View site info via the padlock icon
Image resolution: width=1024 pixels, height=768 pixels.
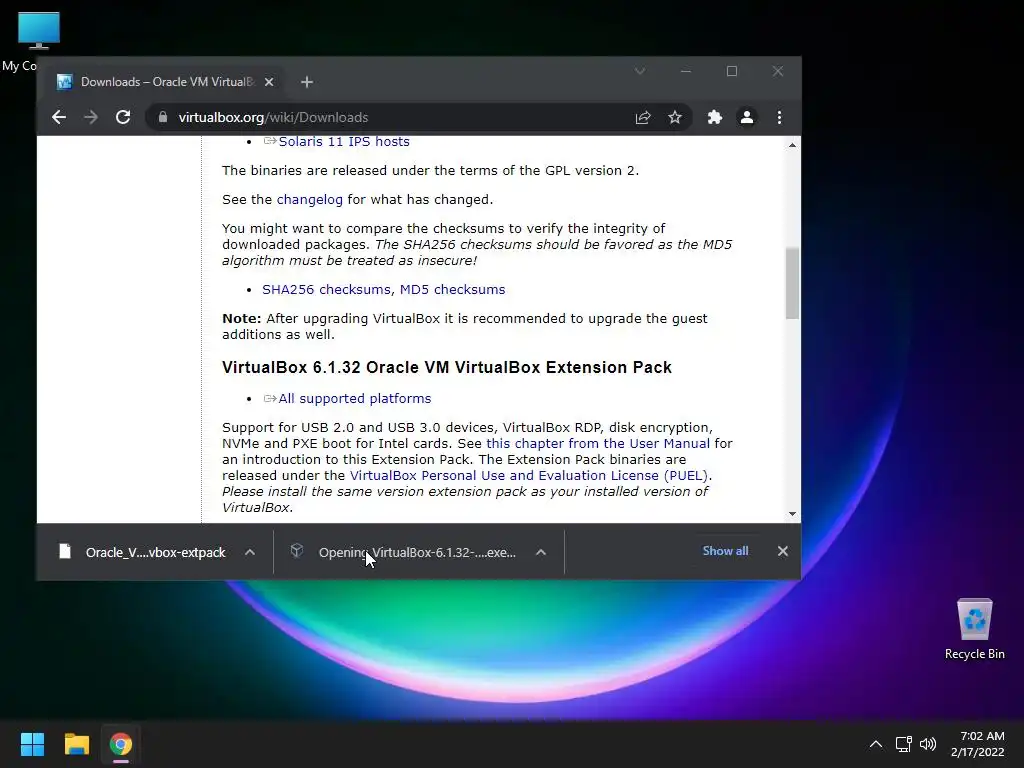(163, 118)
